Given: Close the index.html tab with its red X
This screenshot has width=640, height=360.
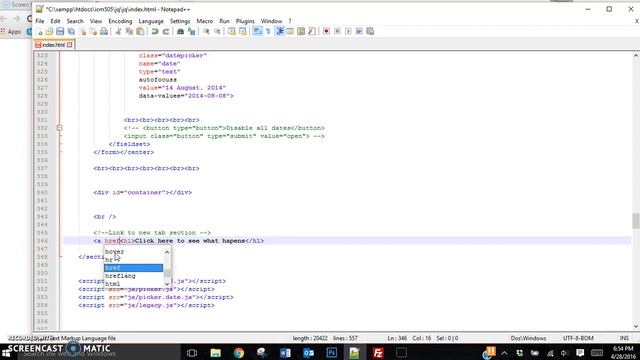Looking at the screenshot, I should 69,45.
